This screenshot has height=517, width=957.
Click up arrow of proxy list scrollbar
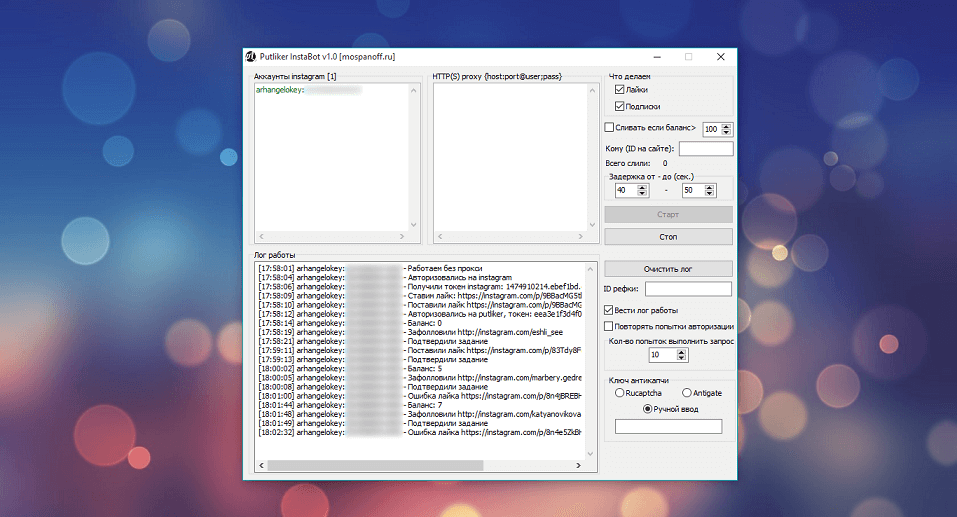pyautogui.click(x=592, y=90)
